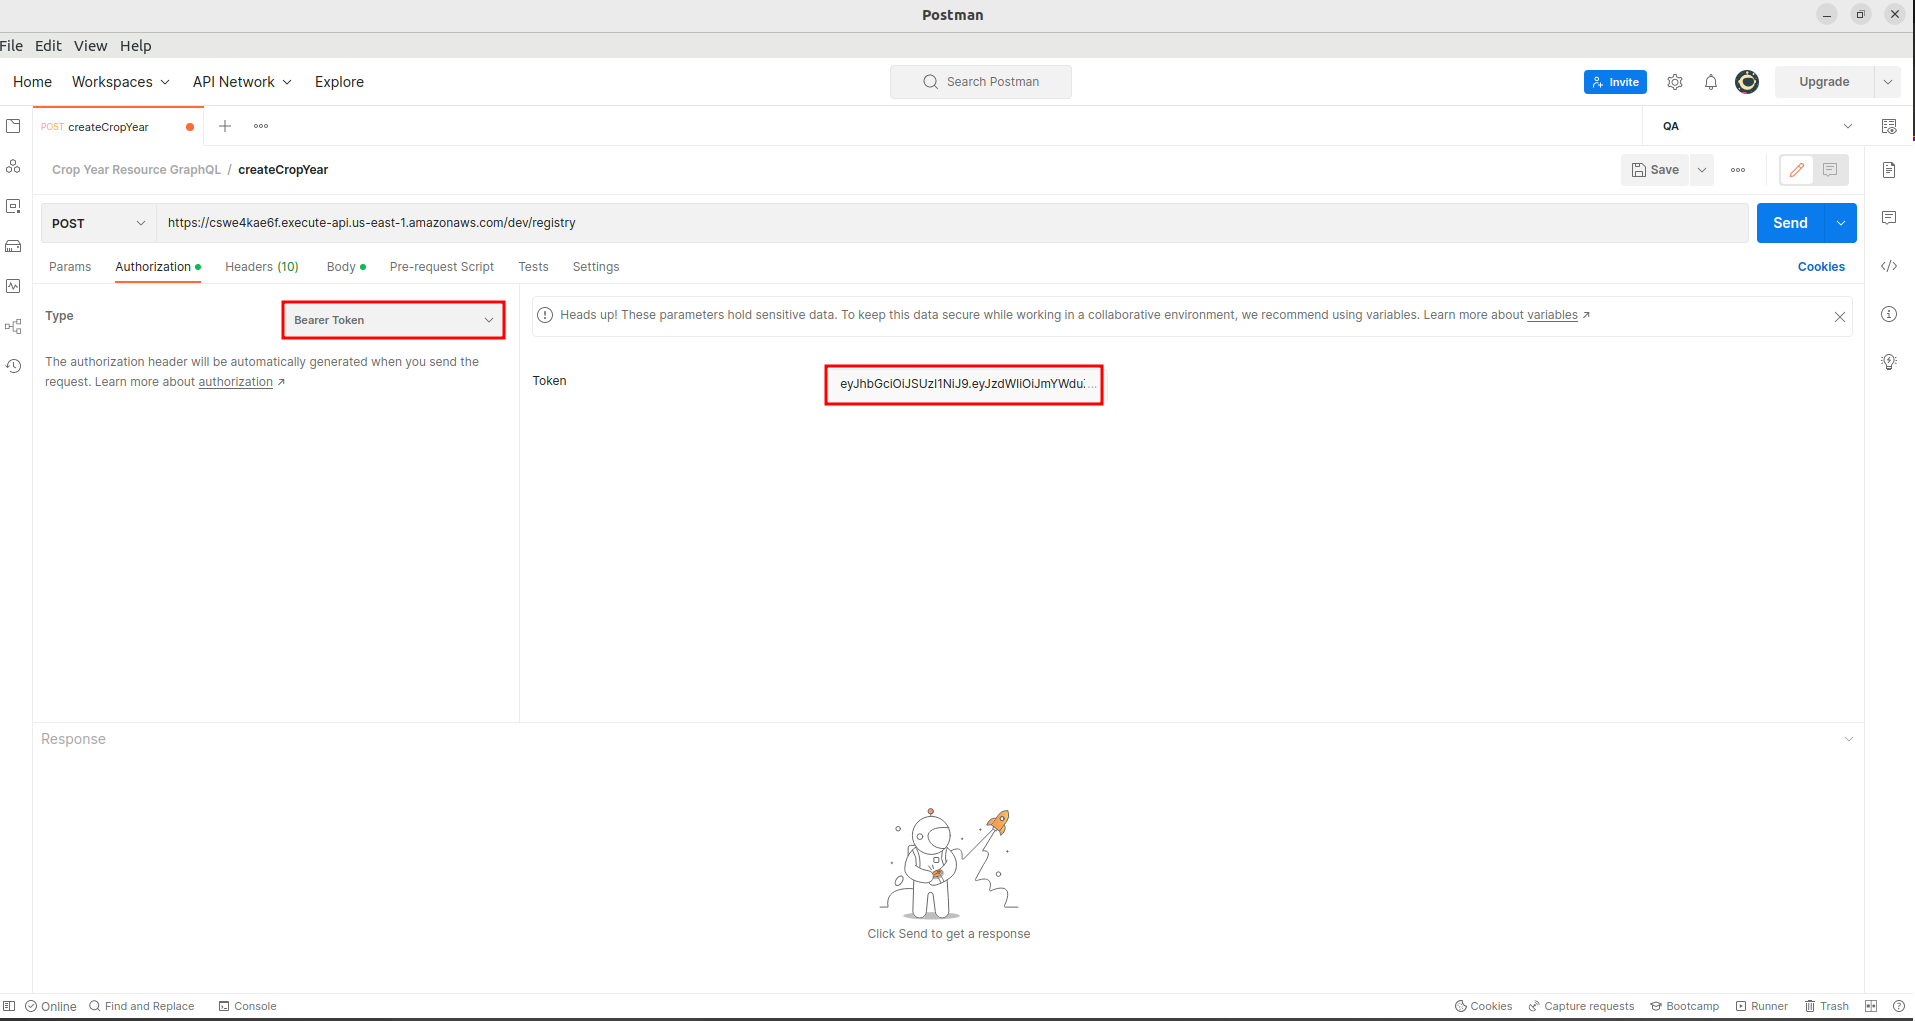The image size is (1915, 1021).
Task: Open the File menu
Action: pyautogui.click(x=11, y=46)
